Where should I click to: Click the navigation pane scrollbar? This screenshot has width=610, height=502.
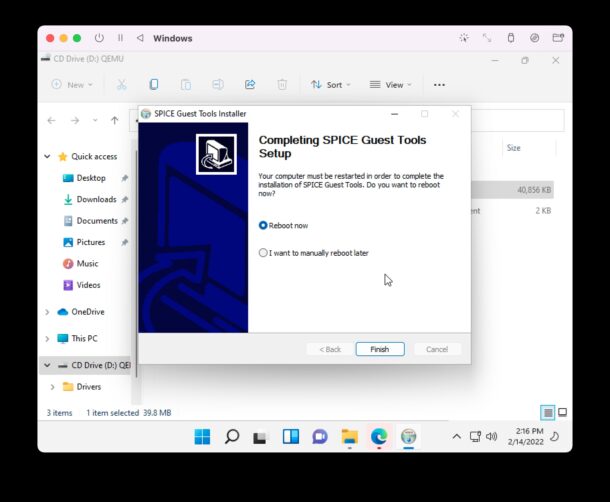point(136,265)
